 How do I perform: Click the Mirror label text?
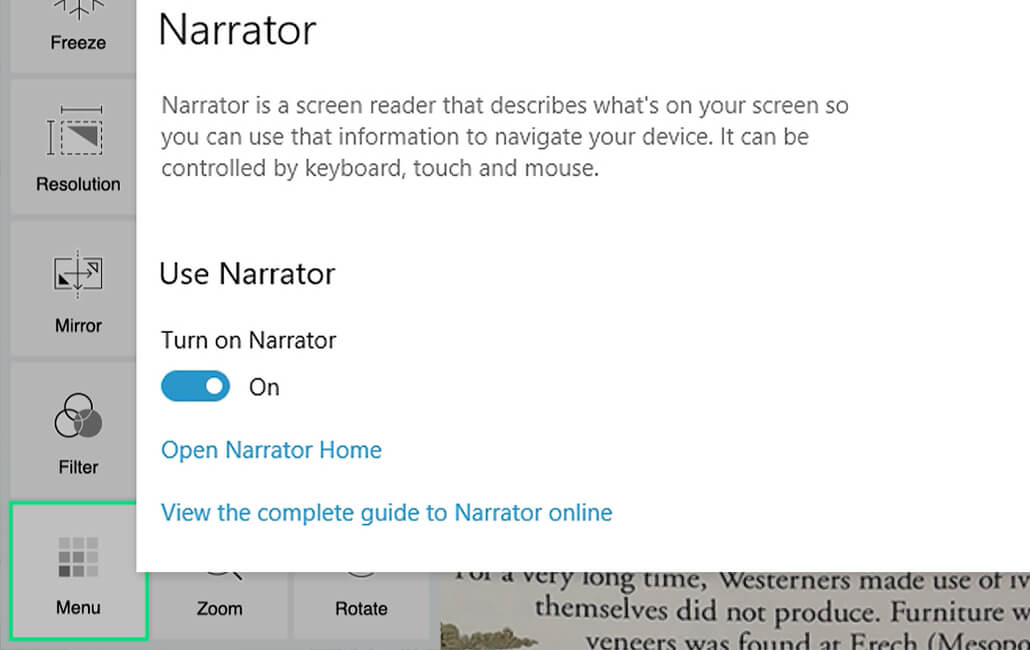point(78,326)
